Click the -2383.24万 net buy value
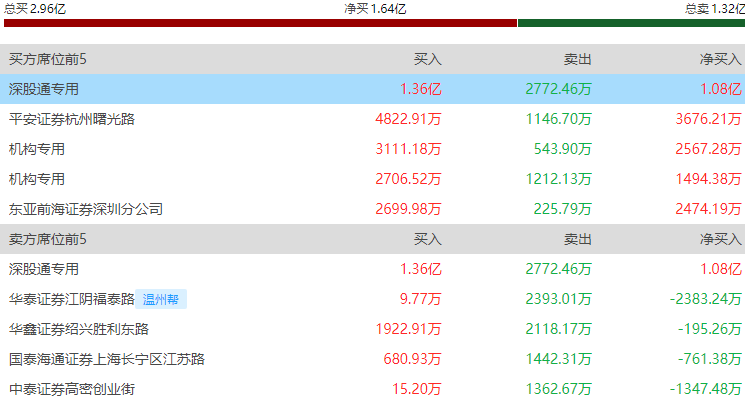Image resolution: width=745 pixels, height=399 pixels. tap(707, 299)
